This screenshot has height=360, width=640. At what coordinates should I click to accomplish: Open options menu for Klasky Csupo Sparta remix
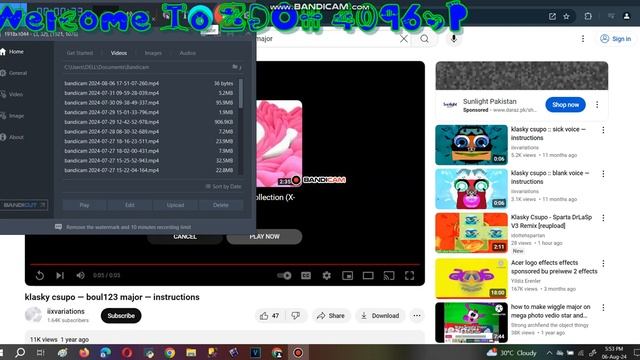coord(603,218)
